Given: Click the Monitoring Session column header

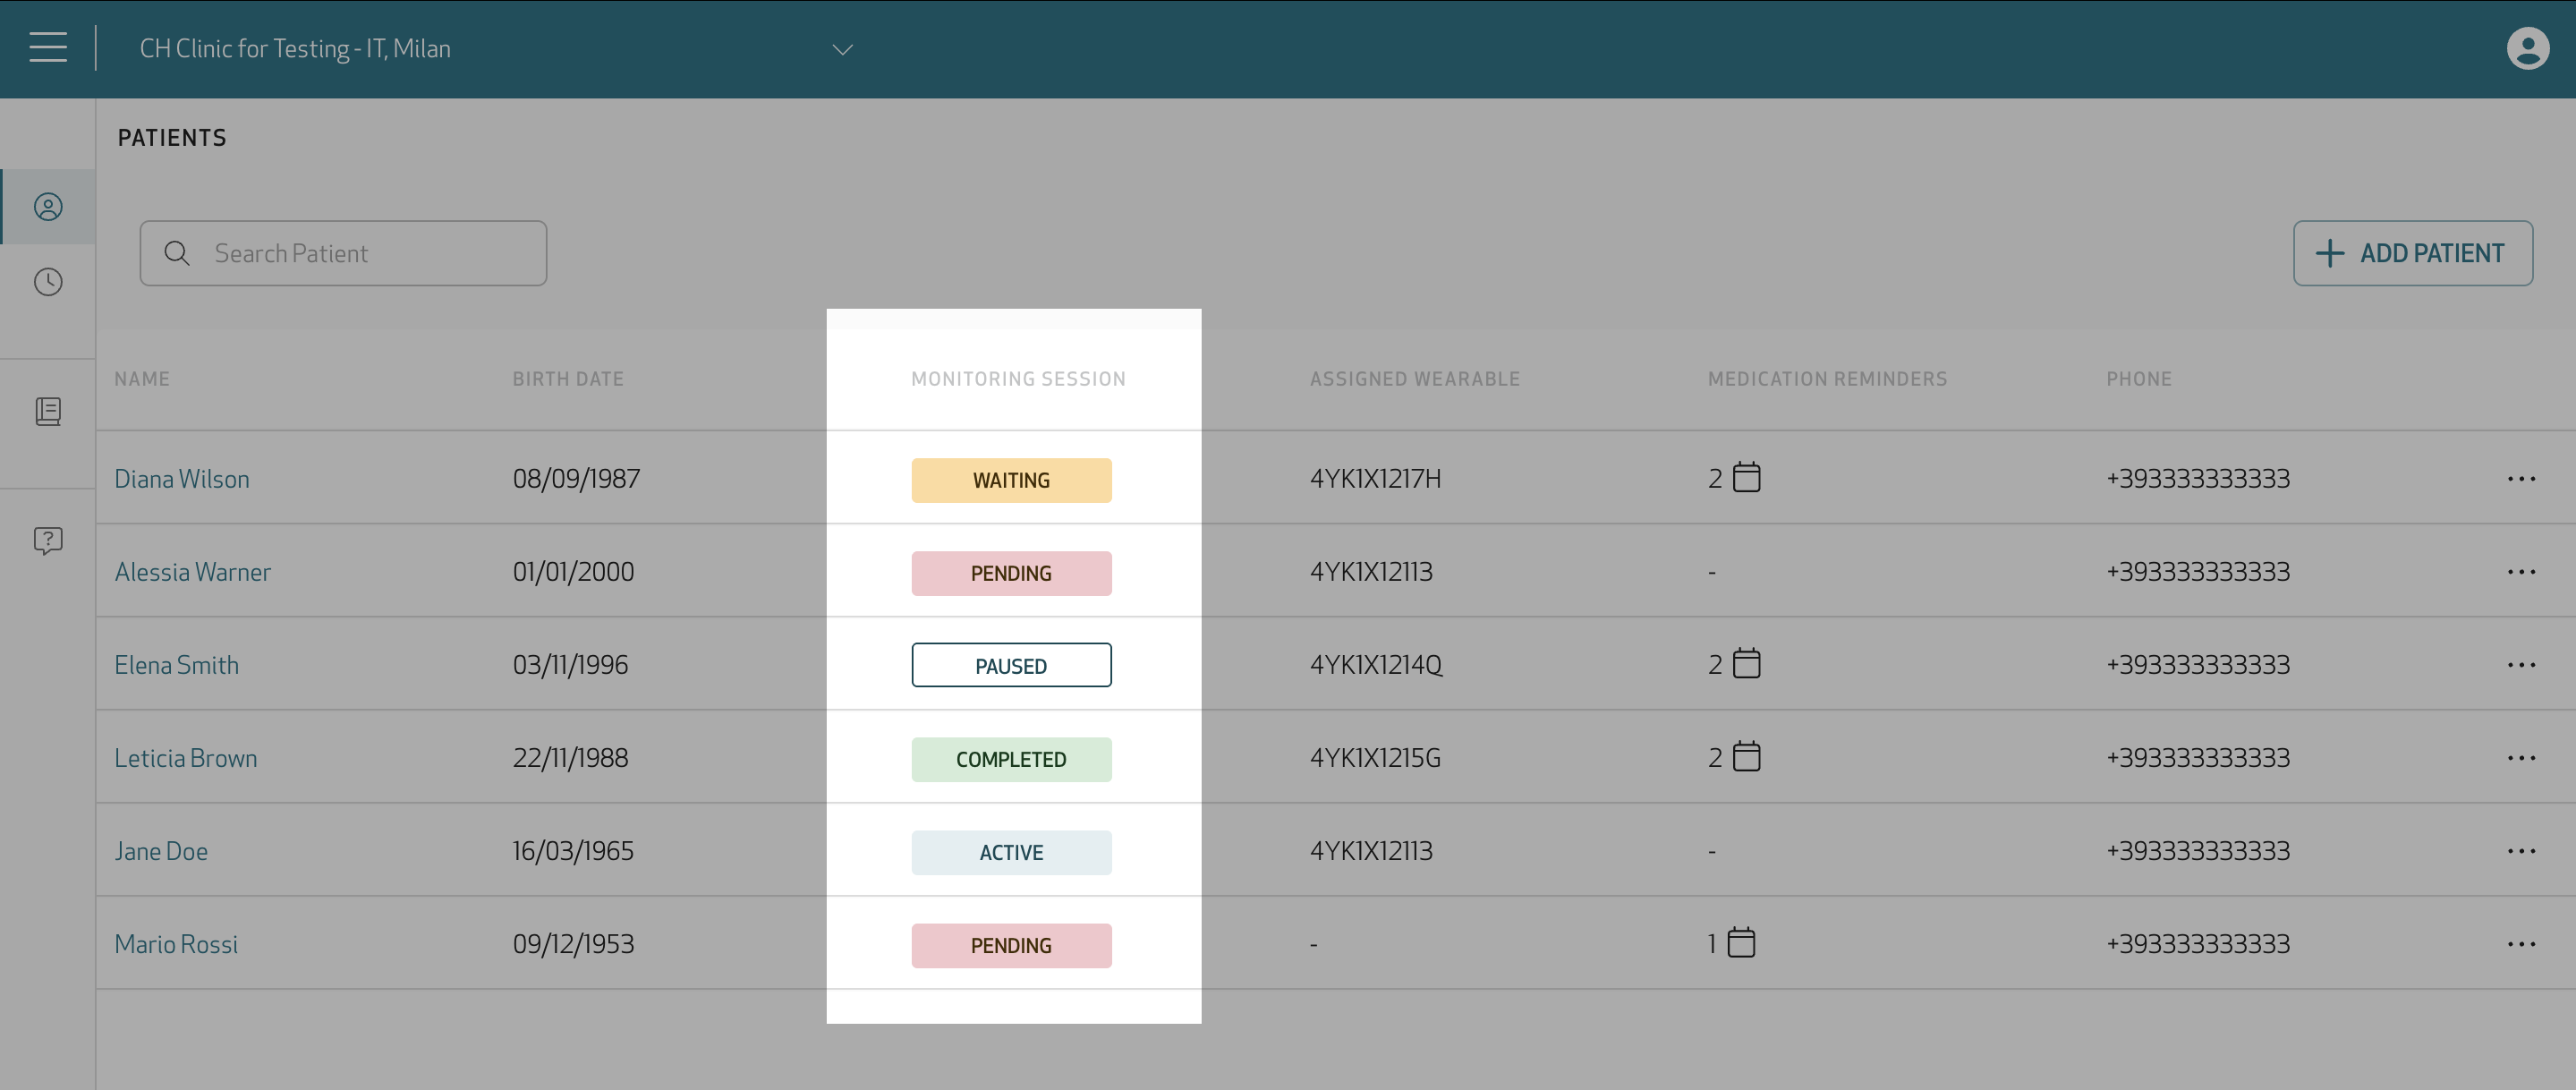Looking at the screenshot, I should [1018, 378].
